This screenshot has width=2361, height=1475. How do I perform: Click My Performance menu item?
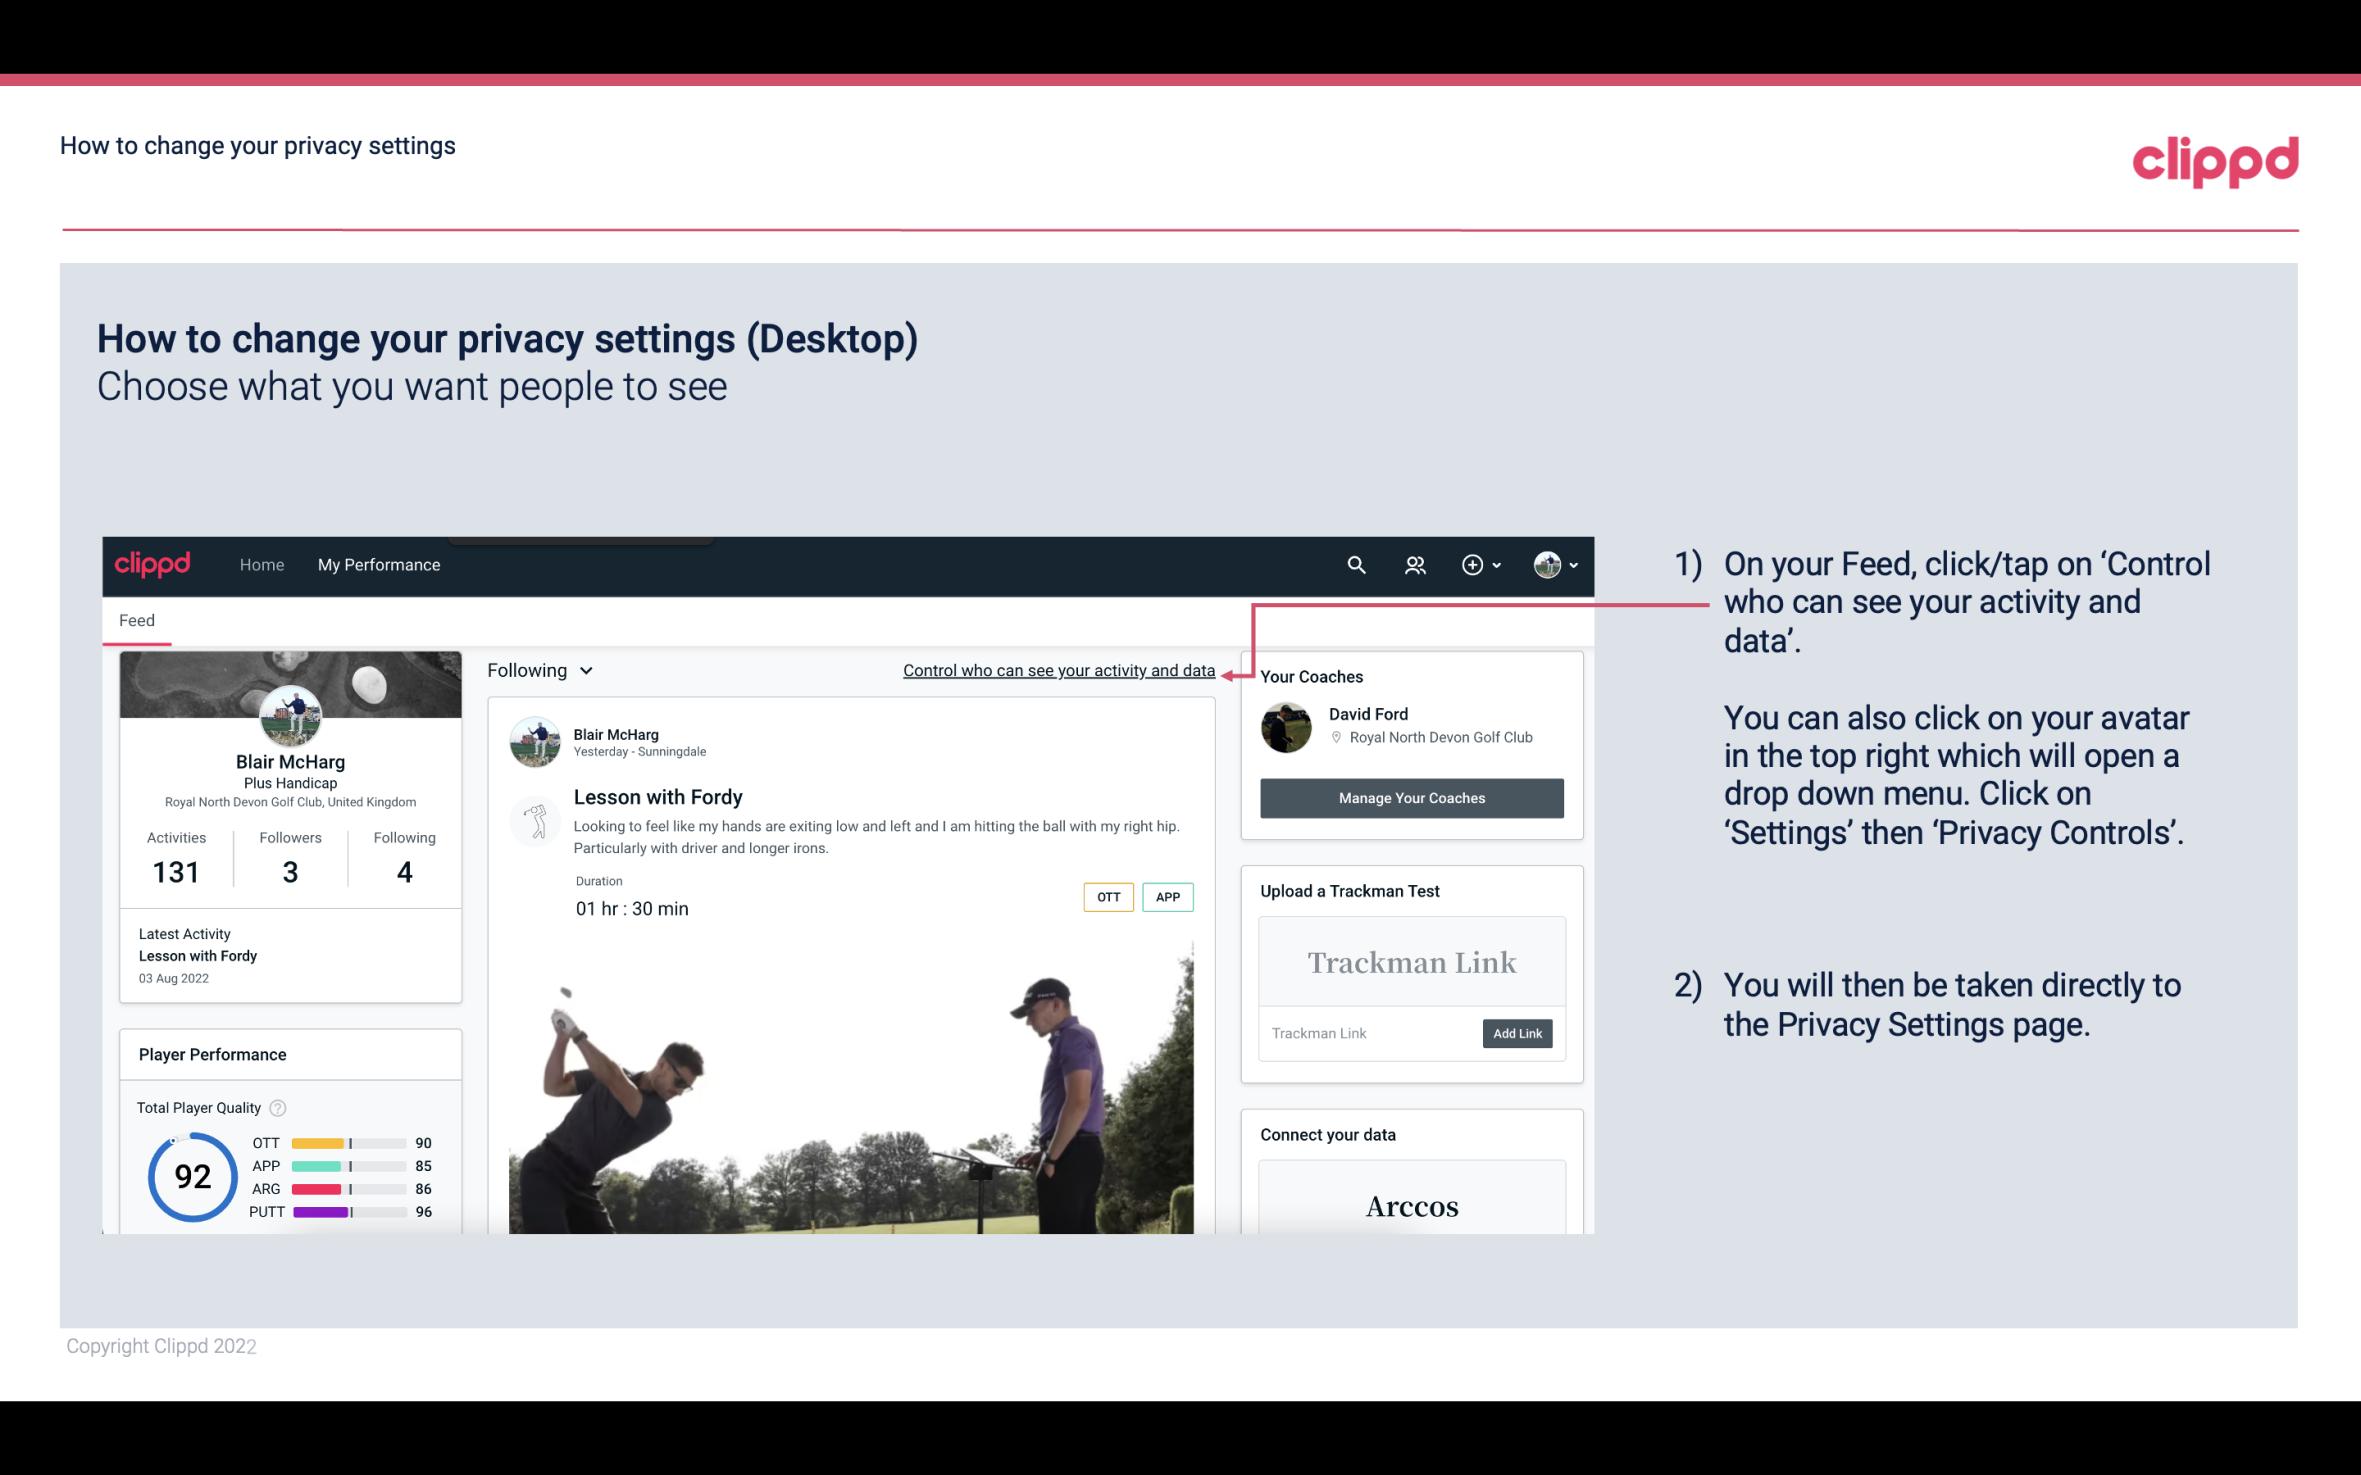(377, 564)
